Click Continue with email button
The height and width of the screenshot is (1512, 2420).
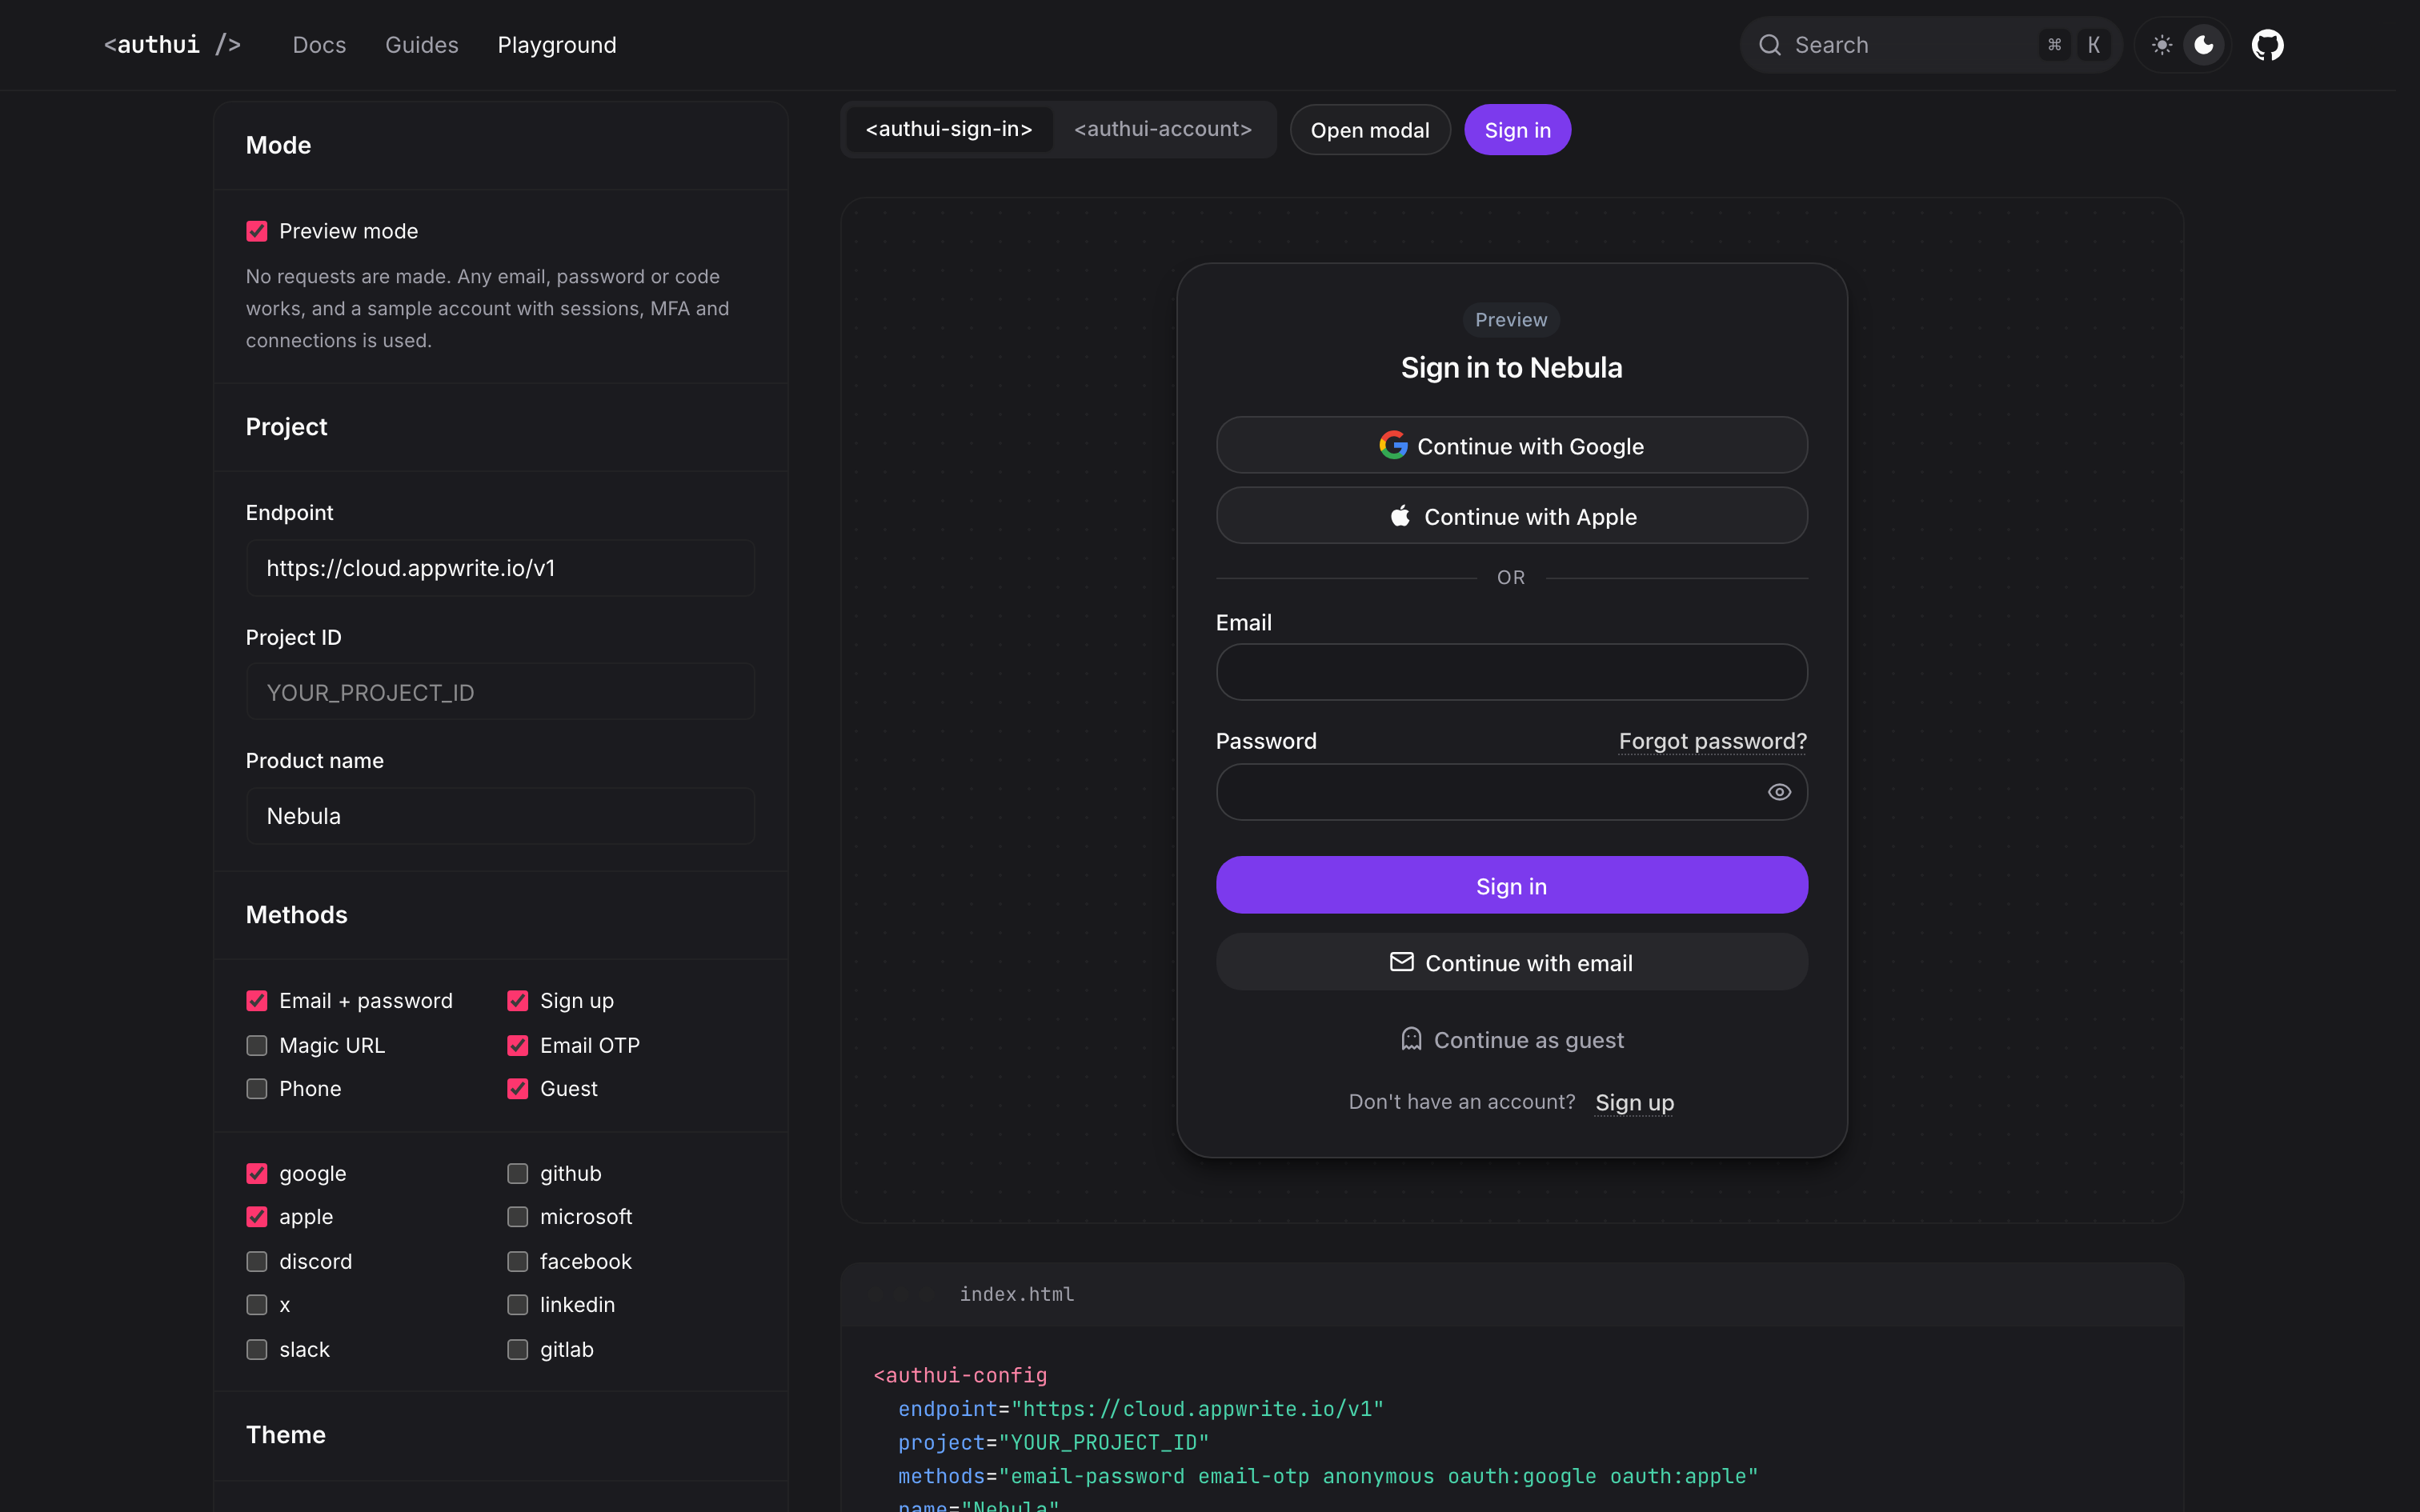pos(1511,962)
